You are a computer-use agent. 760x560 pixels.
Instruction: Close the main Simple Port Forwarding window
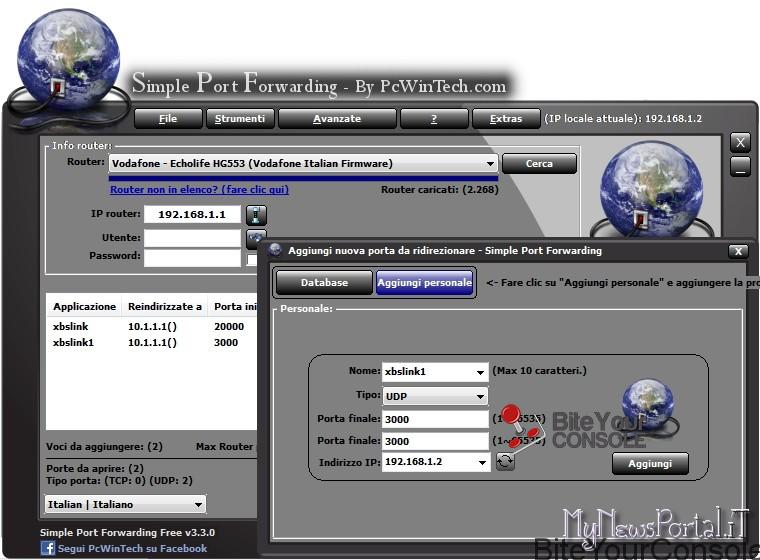[740, 143]
